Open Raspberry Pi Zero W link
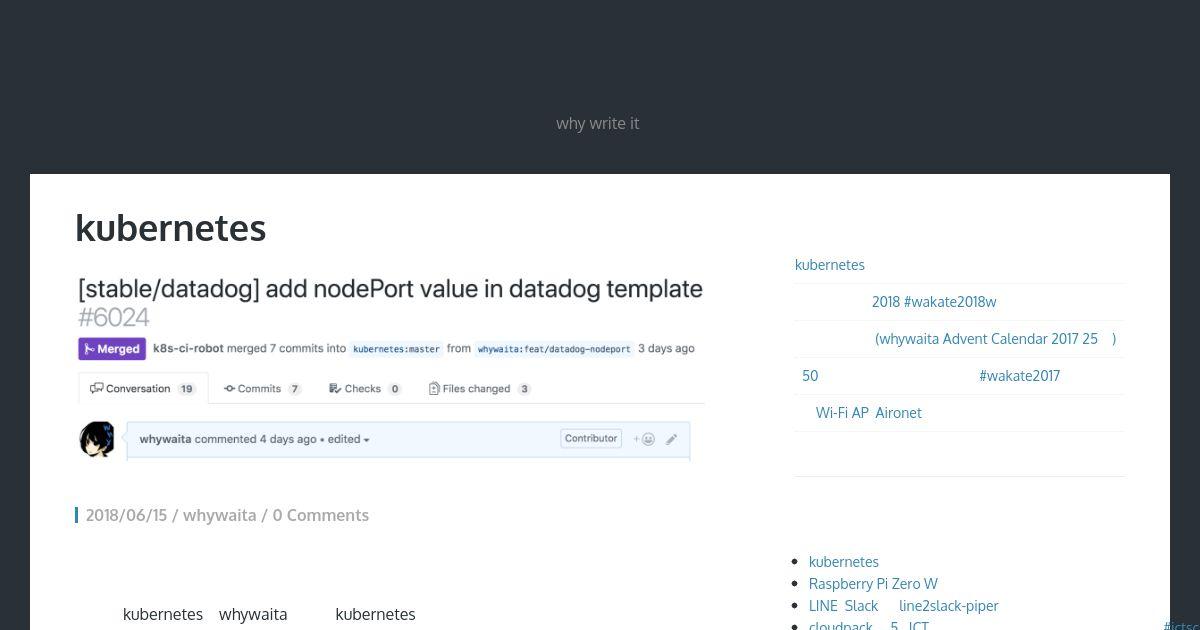Screen dimensions: 1200x630 pos(873,584)
